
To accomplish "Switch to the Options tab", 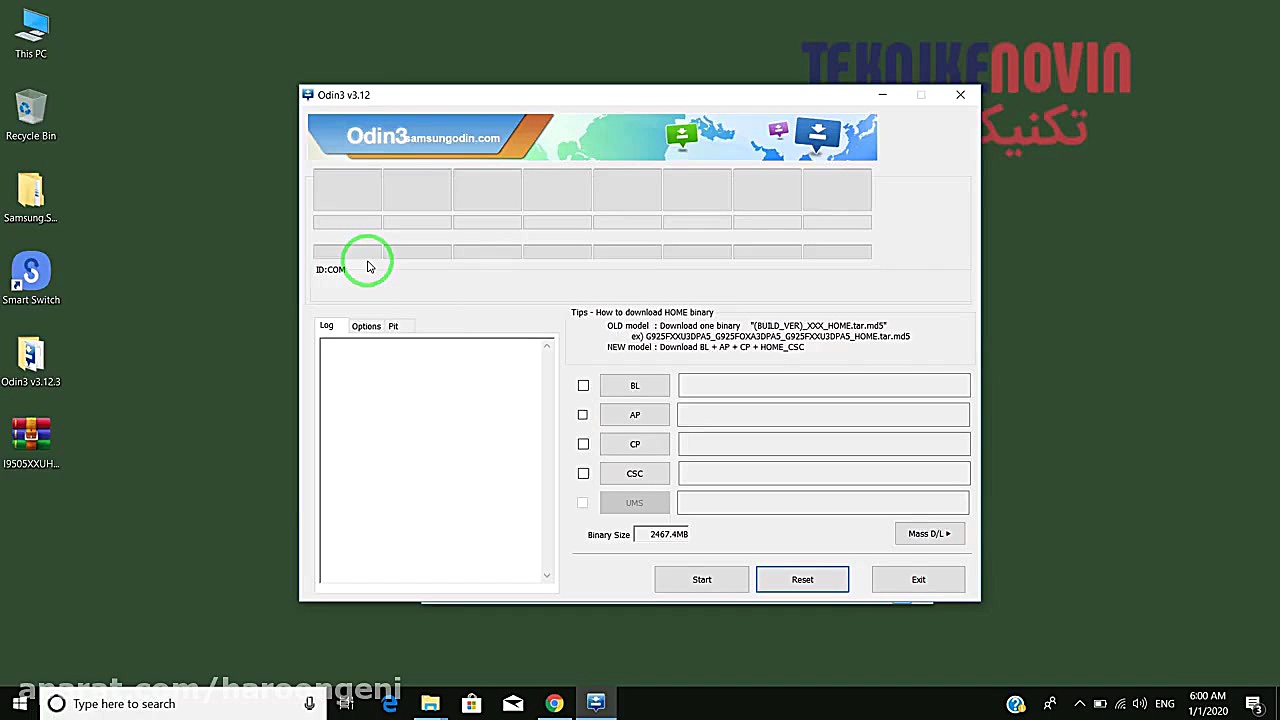I will (366, 326).
